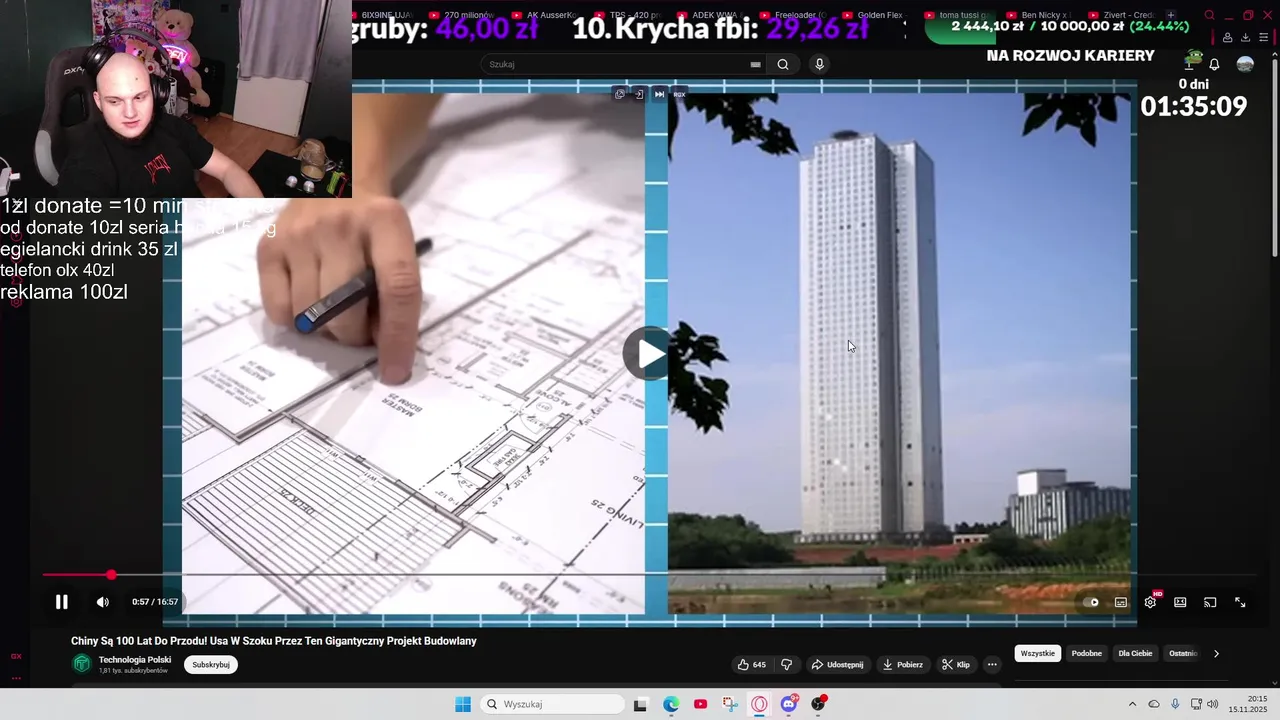This screenshot has width=1280, height=720.
Task: Launch Microsoft Edge from taskbar
Action: 671,704
